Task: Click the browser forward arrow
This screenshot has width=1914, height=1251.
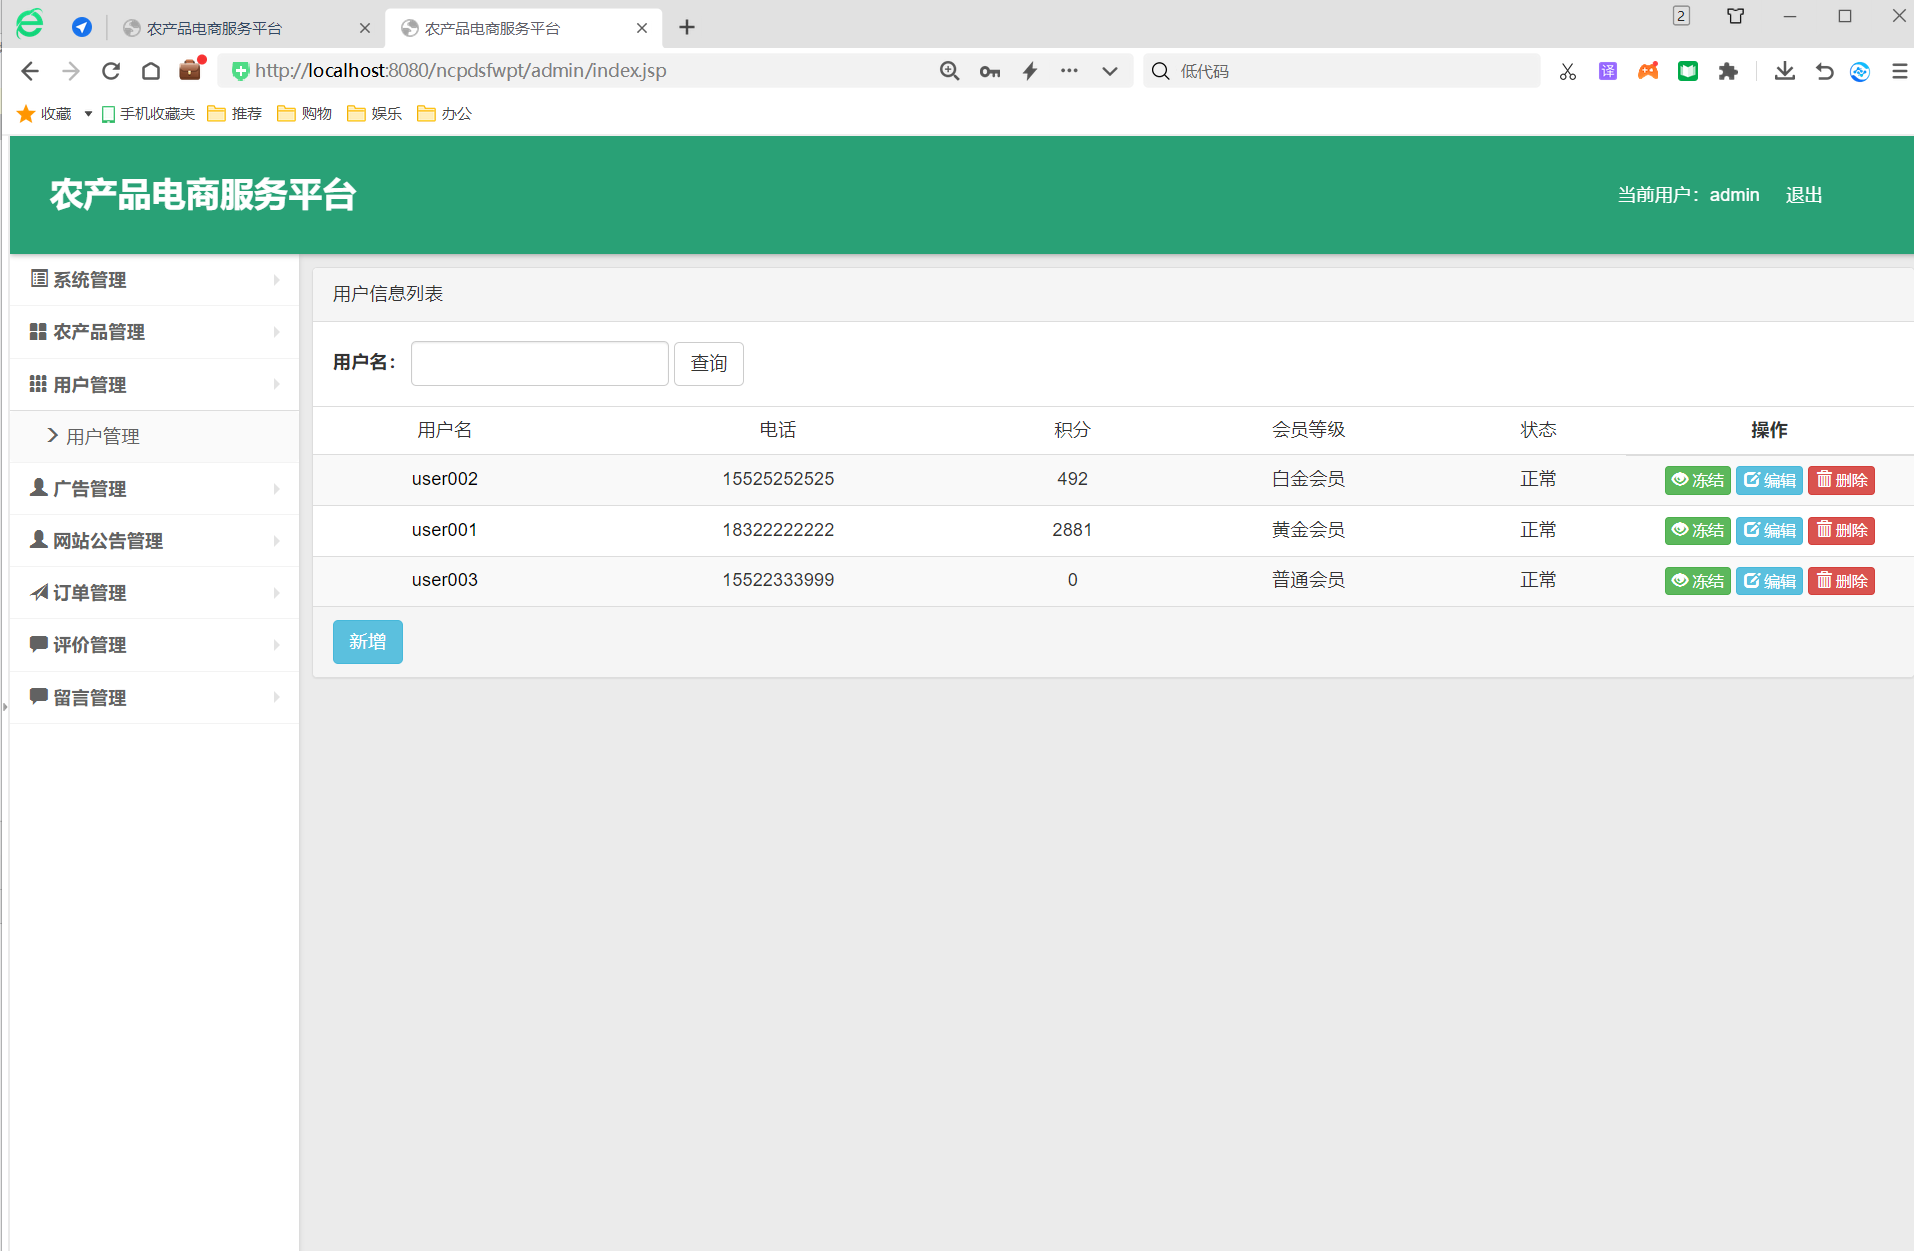Action: [70, 71]
